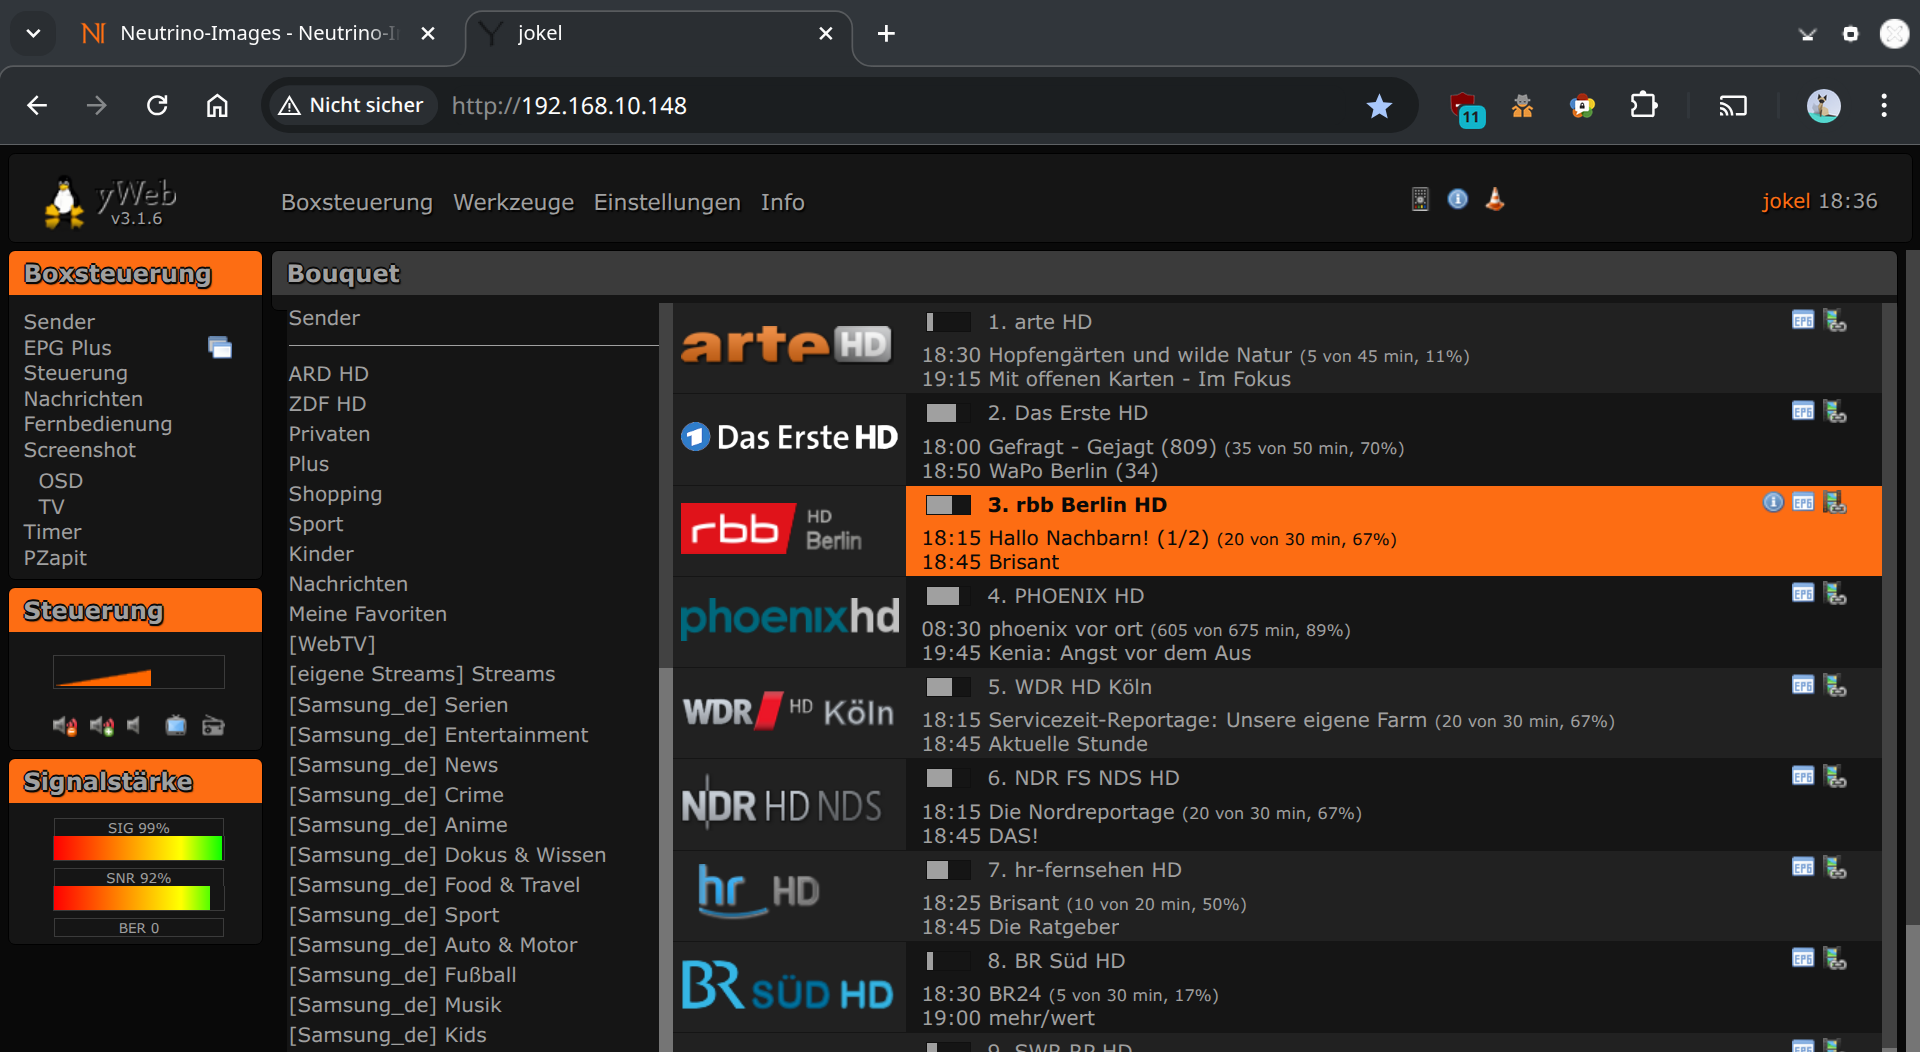This screenshot has height=1052, width=1920.
Task: Decrease volume with the speaker minus icon
Action: tap(65, 726)
